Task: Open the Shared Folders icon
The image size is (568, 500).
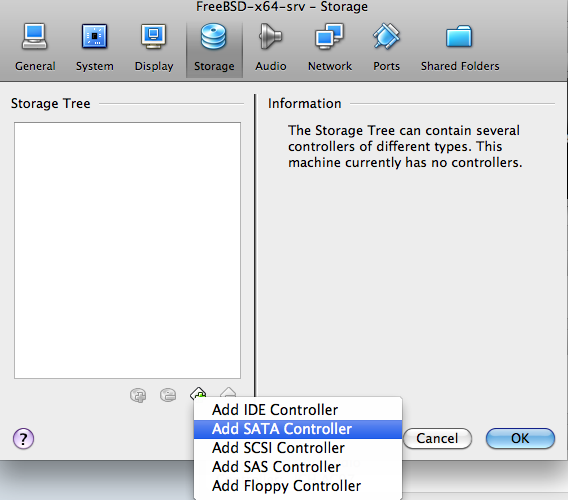Action: (459, 36)
